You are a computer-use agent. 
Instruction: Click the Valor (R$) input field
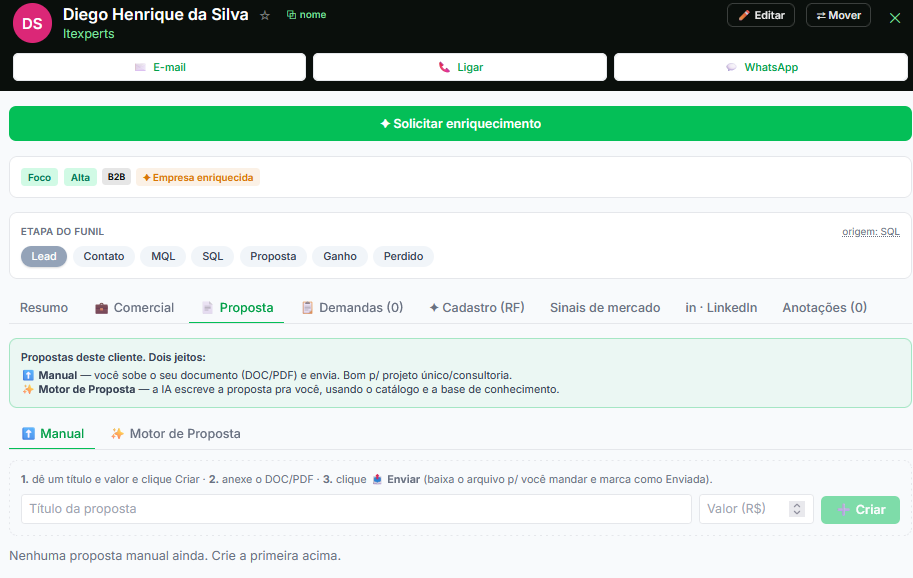[756, 509]
